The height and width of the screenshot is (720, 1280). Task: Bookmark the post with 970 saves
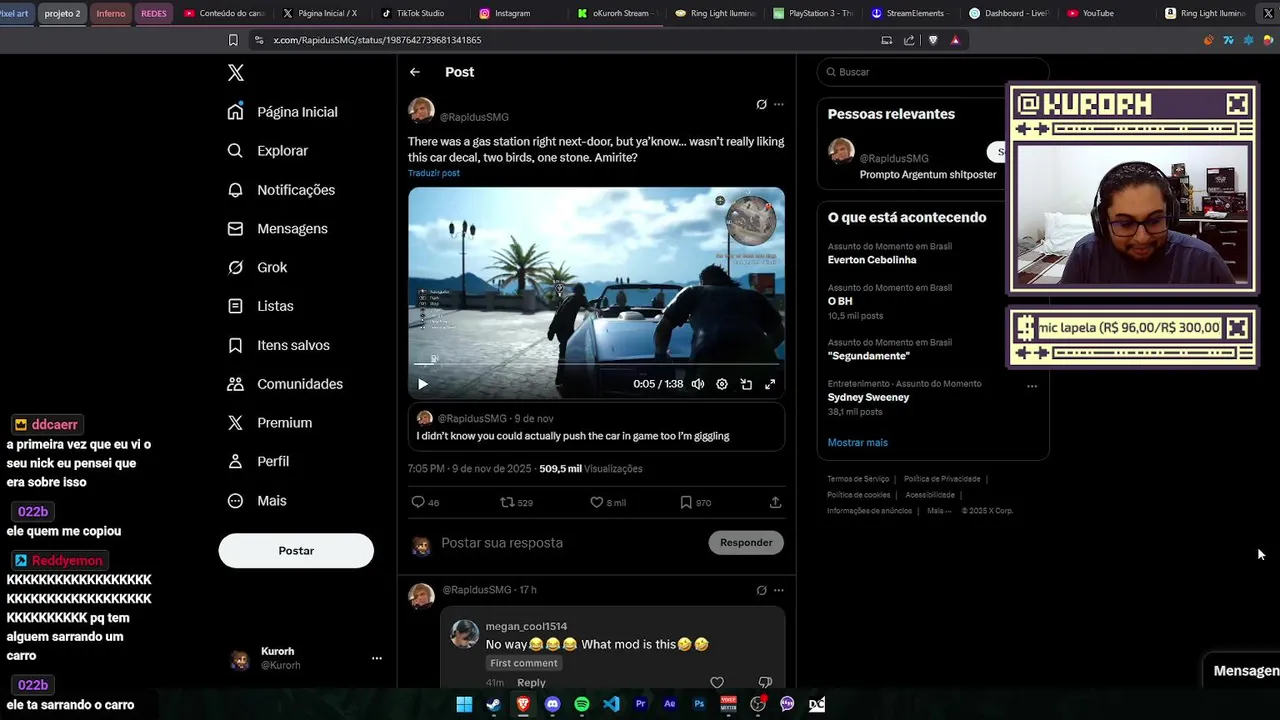tap(695, 502)
